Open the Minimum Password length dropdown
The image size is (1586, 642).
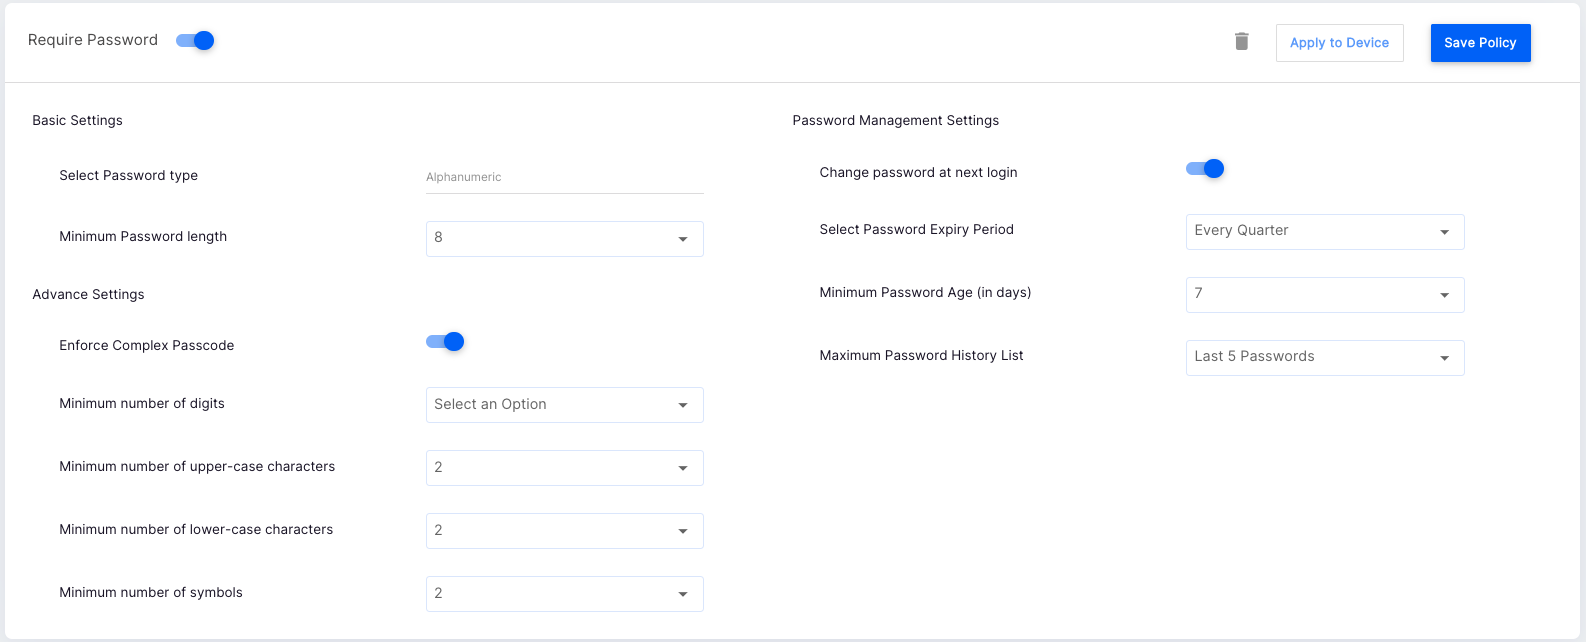pyautogui.click(x=565, y=239)
